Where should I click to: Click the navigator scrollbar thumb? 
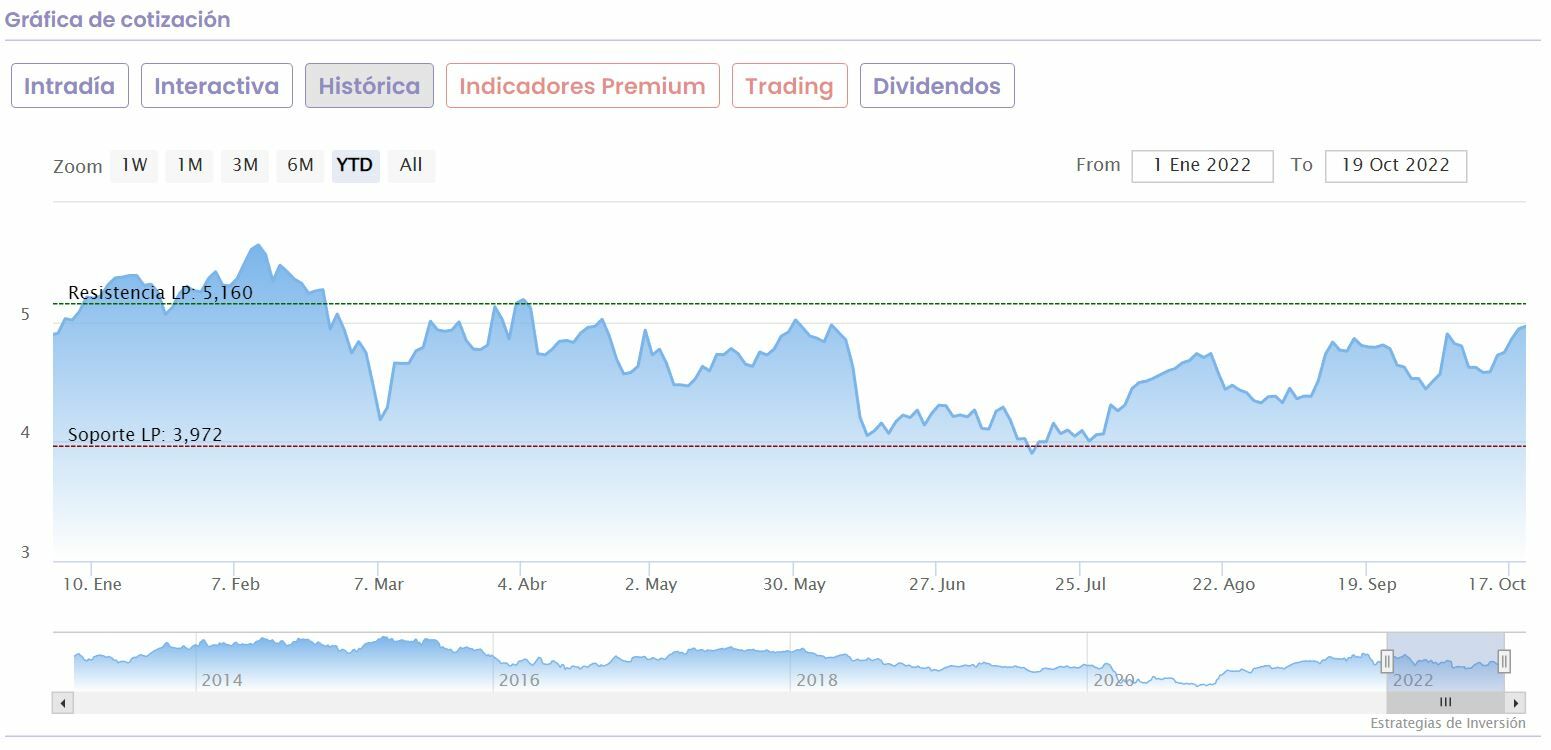1445,703
